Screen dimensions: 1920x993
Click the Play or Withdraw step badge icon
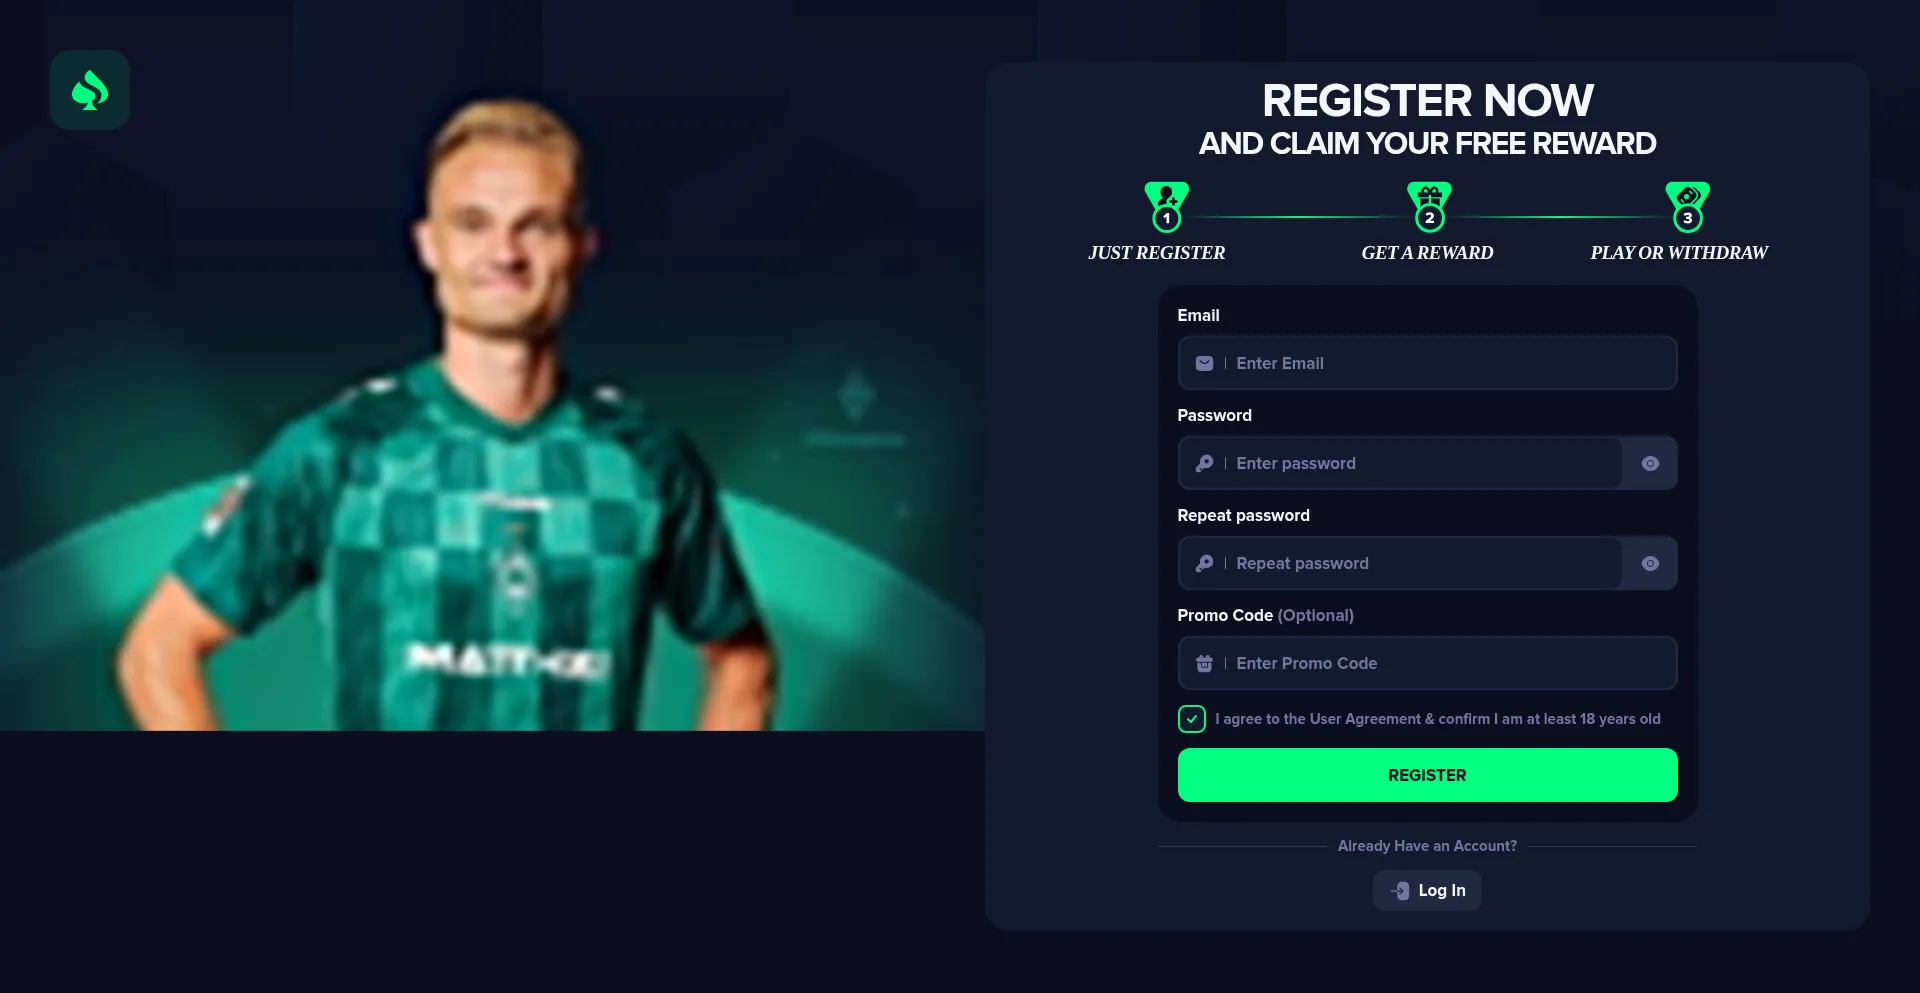(1687, 207)
